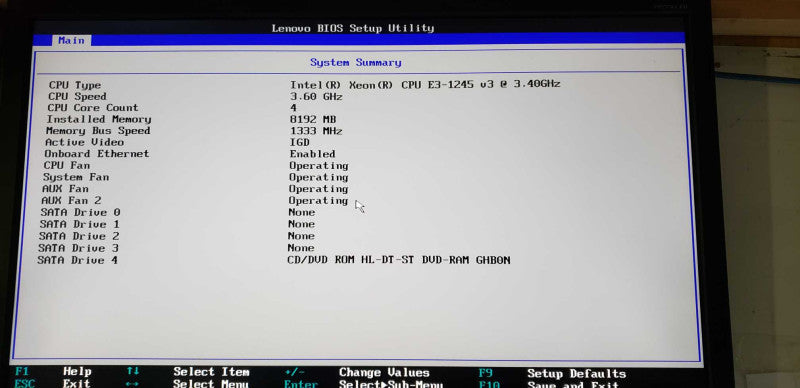Click the Enabled value for Onboard Ethernet
Viewport: 800px width, 388px height.
(312, 154)
